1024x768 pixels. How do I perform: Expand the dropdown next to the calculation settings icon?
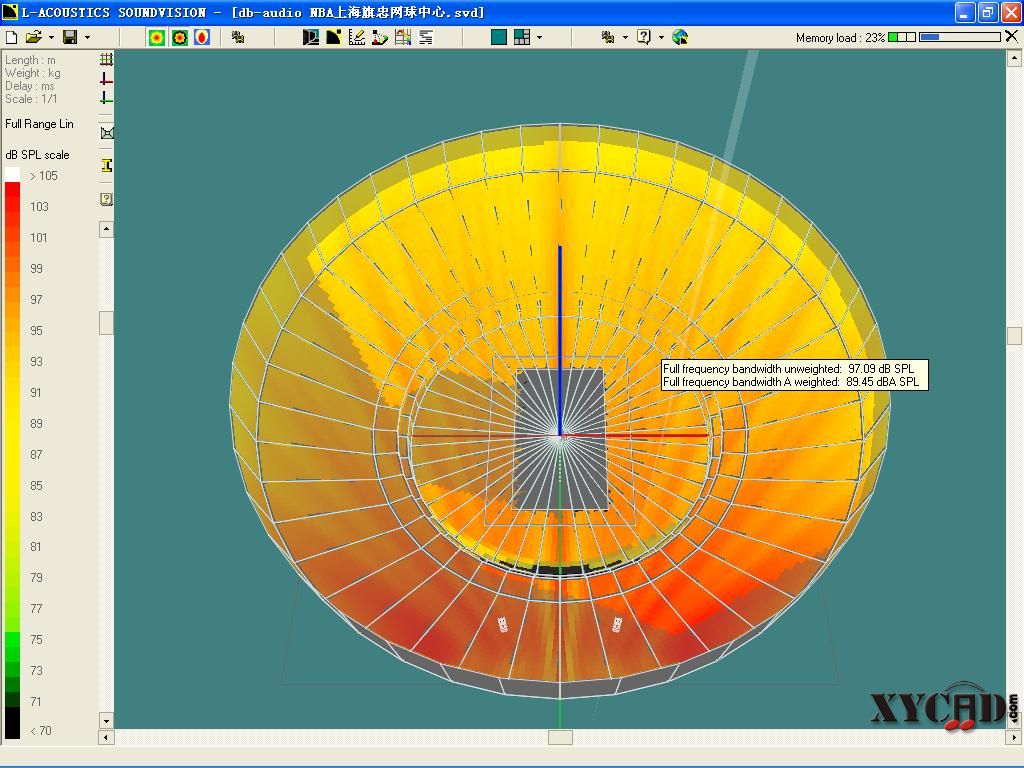tap(625, 37)
